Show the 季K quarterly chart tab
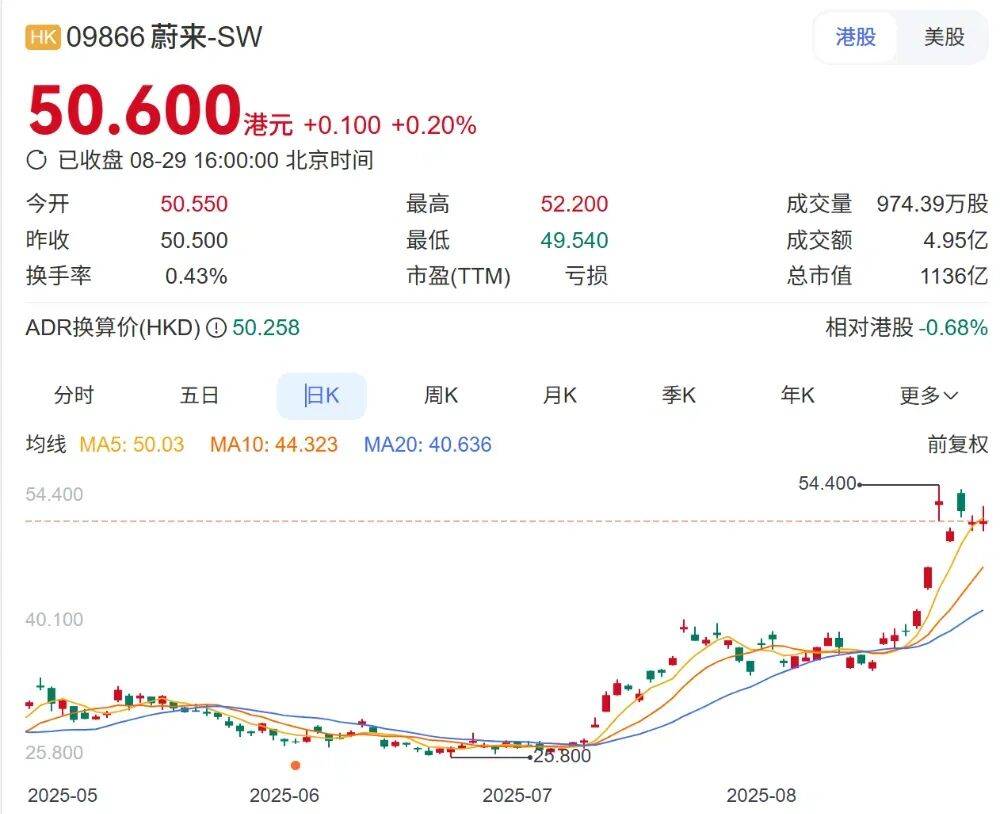Screen dimensions: 1000x814 tap(678, 396)
